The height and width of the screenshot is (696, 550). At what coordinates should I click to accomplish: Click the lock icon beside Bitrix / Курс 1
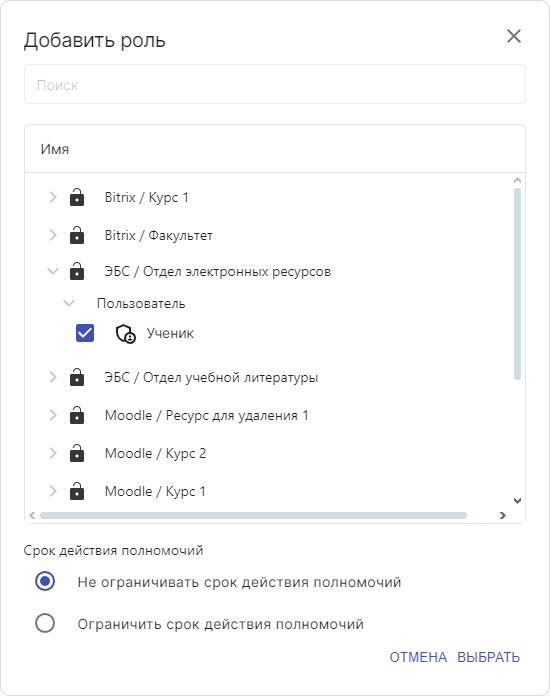point(77,197)
